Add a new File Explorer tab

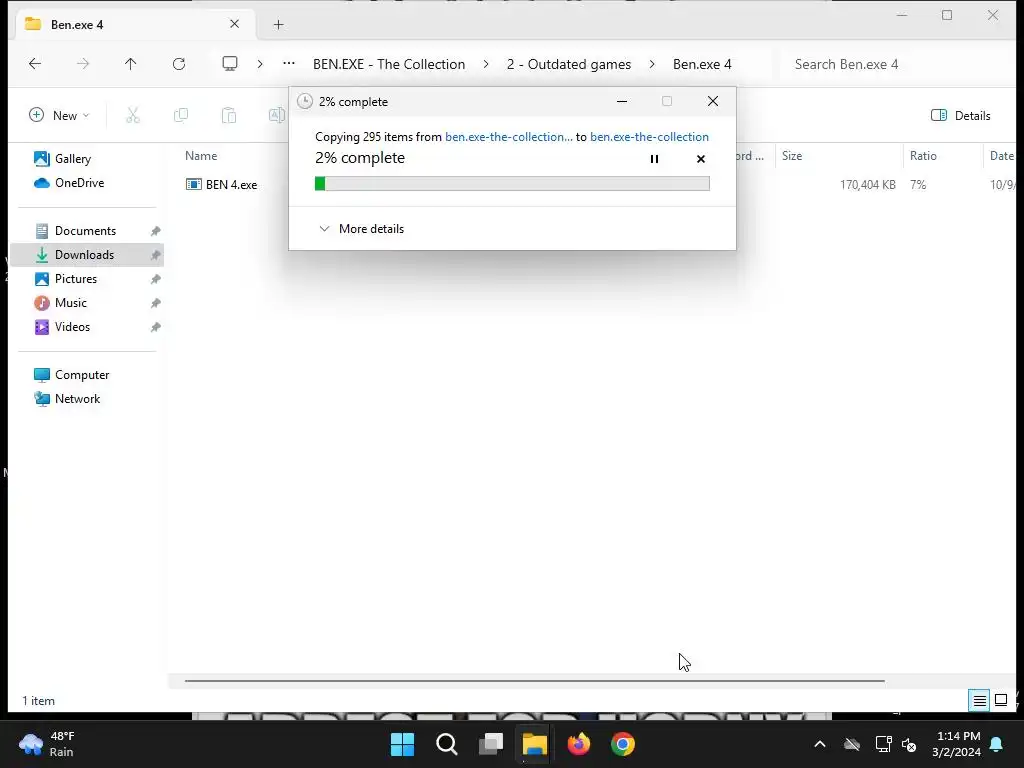point(278,25)
